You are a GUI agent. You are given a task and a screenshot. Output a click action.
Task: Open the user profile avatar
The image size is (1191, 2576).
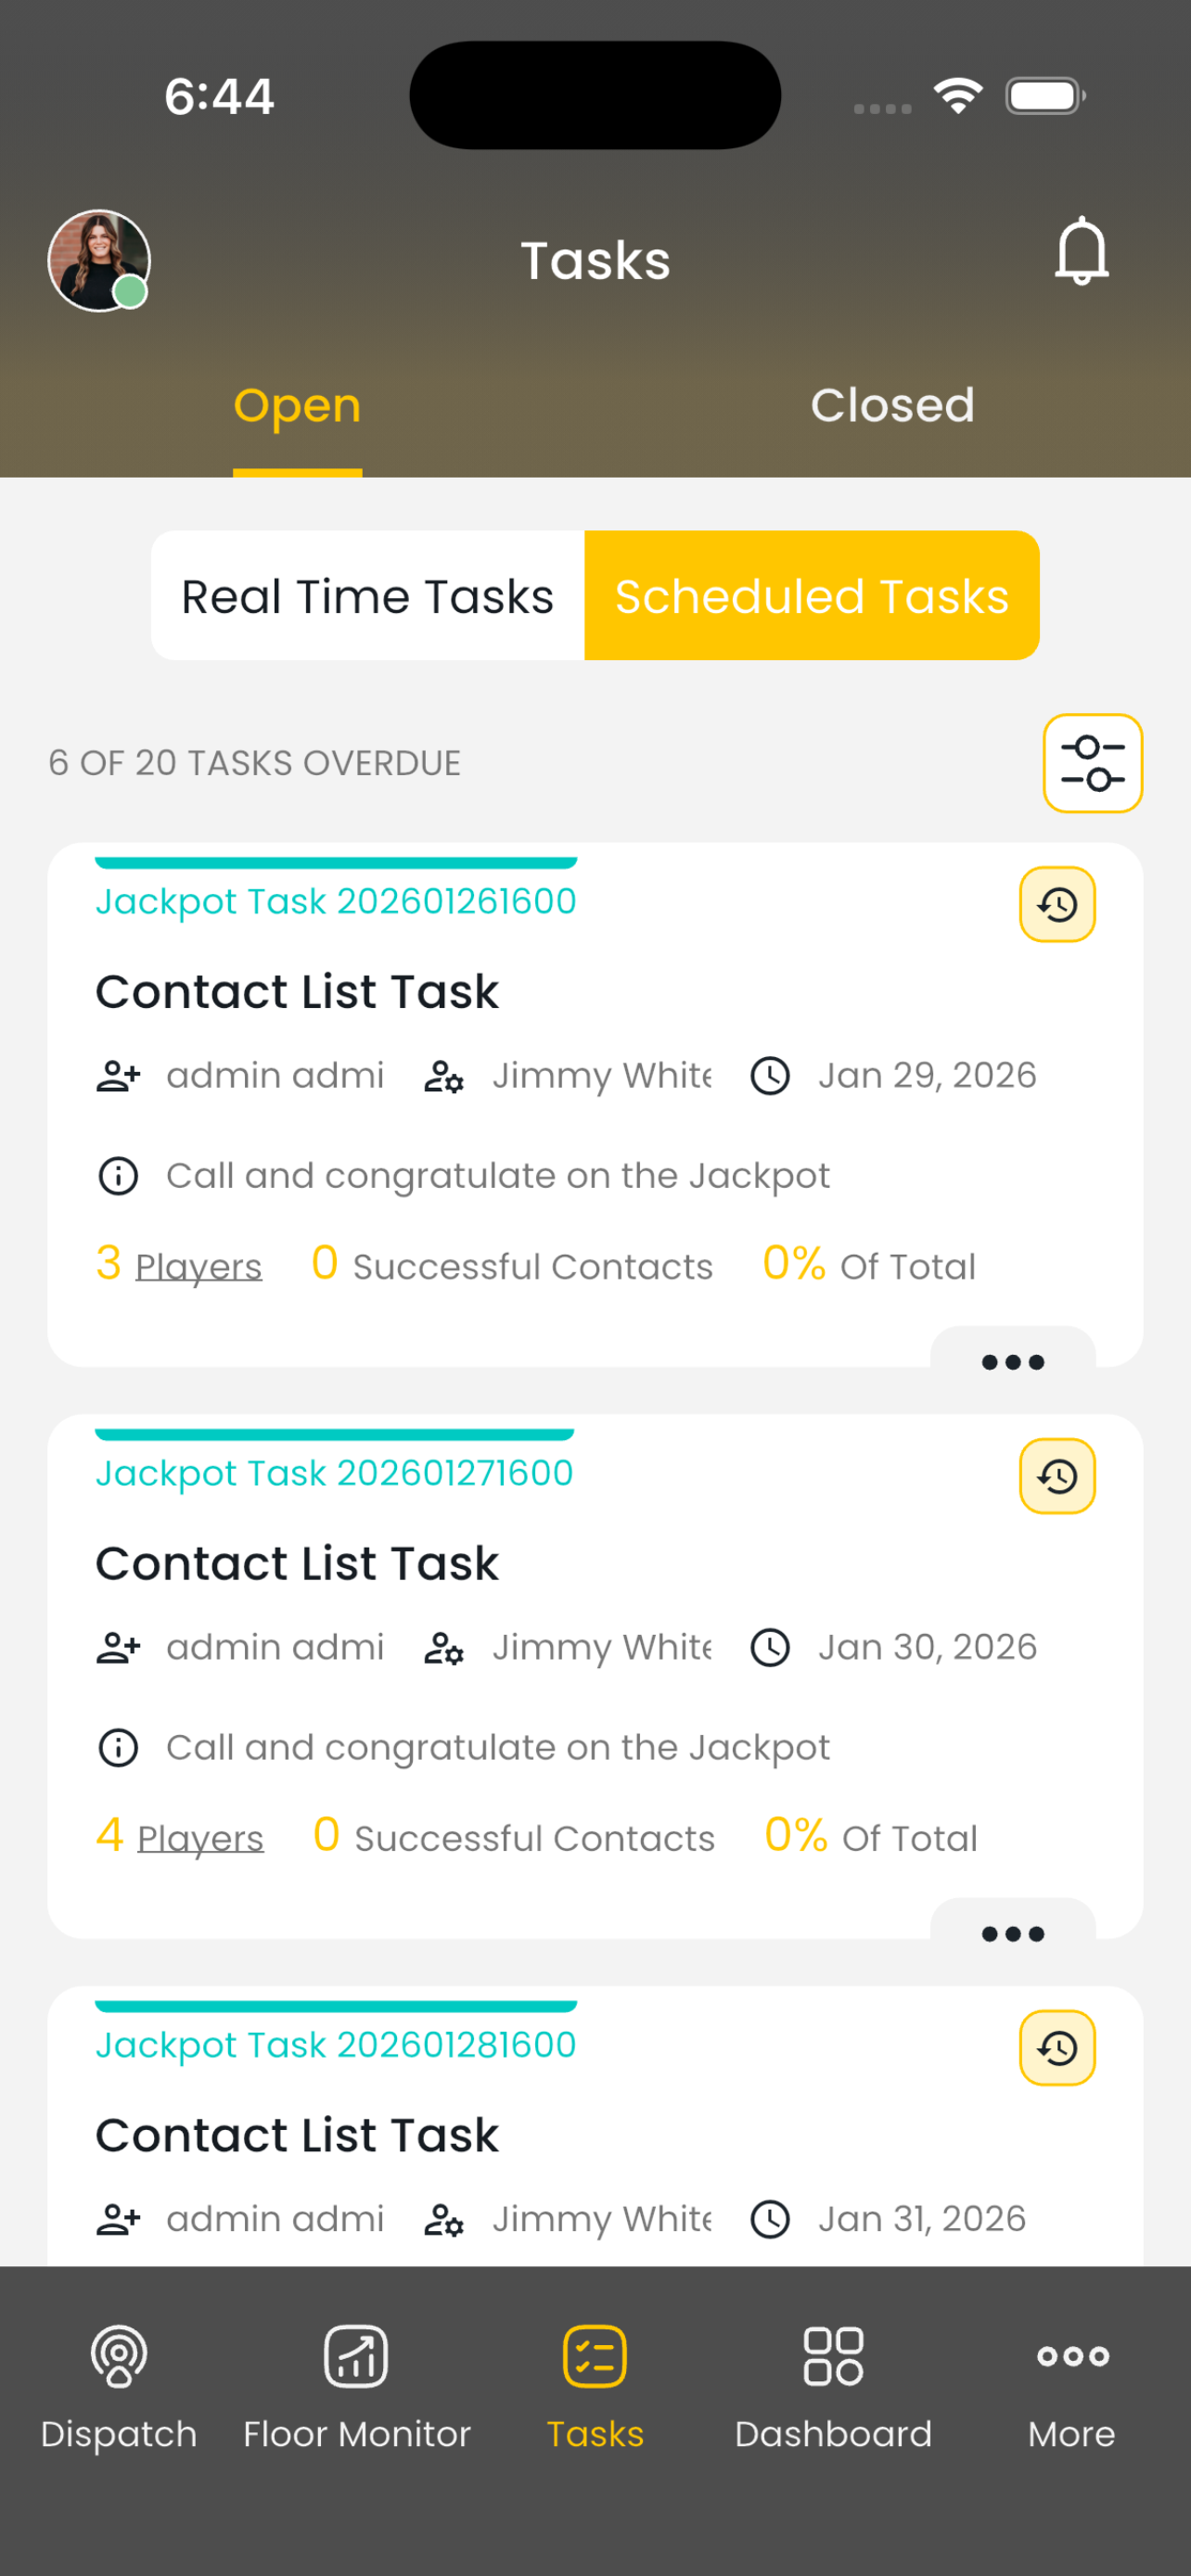click(99, 260)
